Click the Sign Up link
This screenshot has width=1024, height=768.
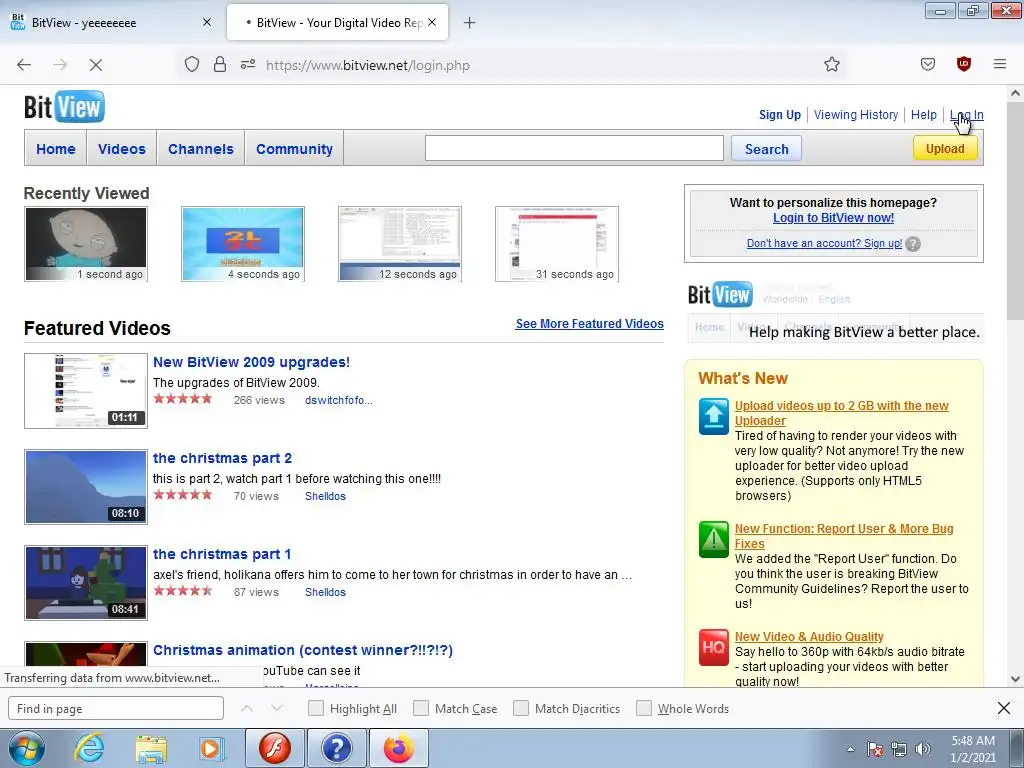(780, 115)
